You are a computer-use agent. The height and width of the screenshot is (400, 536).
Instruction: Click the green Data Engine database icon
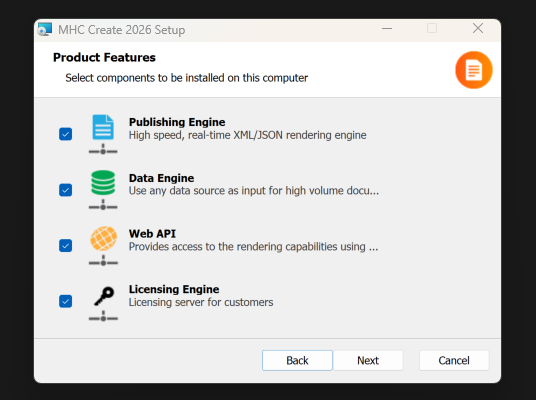coord(103,183)
